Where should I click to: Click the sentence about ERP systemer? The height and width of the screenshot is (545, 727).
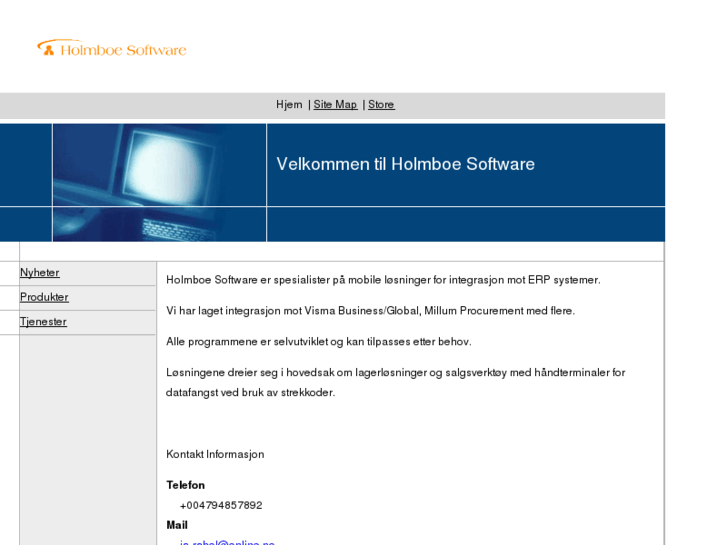click(x=383, y=280)
